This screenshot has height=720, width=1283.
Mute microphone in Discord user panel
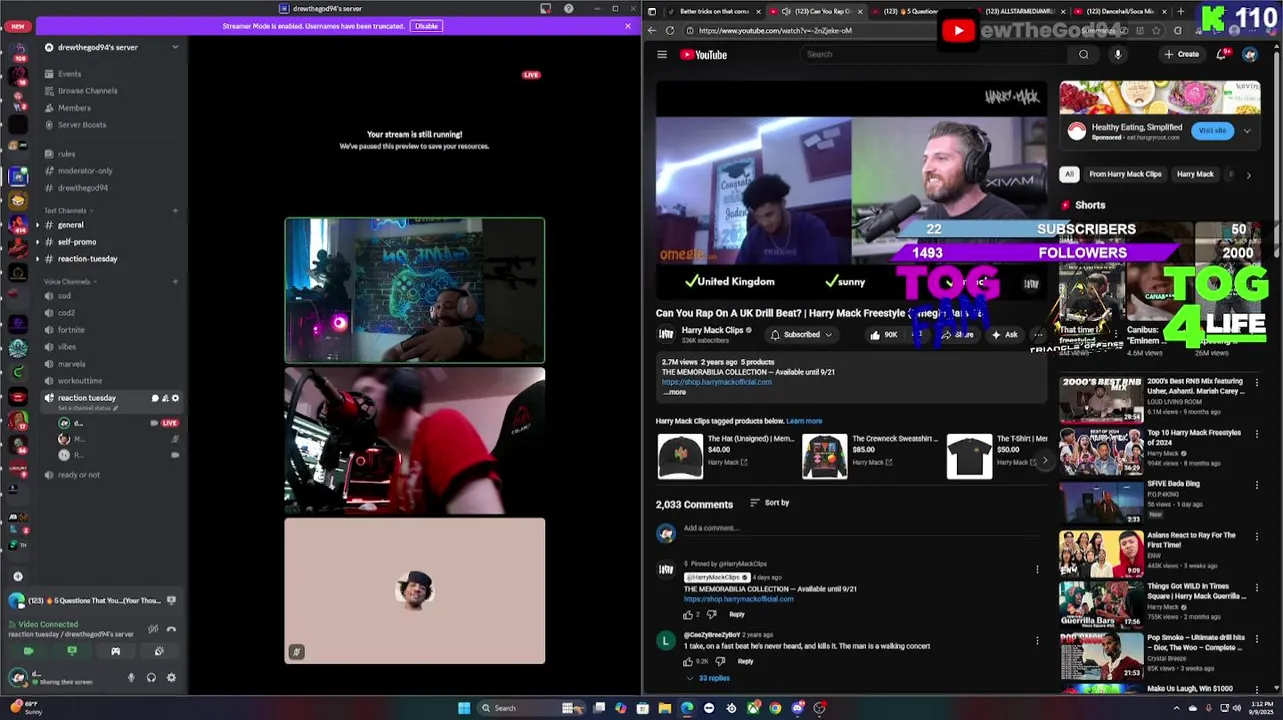click(130, 677)
